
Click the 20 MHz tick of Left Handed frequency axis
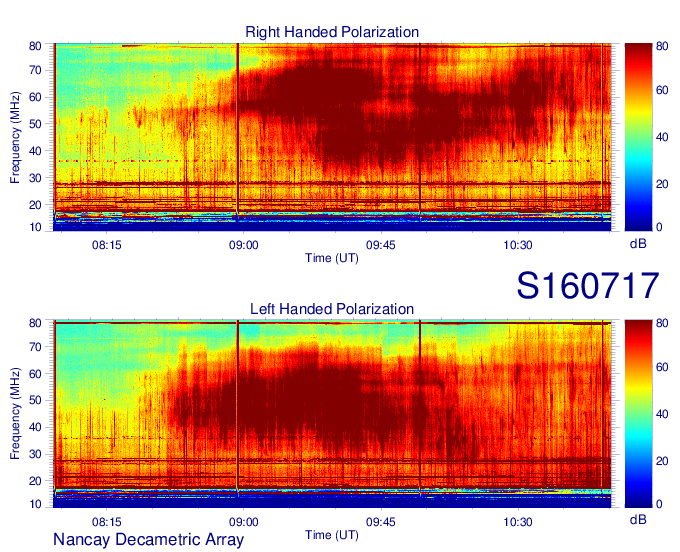click(x=35, y=481)
